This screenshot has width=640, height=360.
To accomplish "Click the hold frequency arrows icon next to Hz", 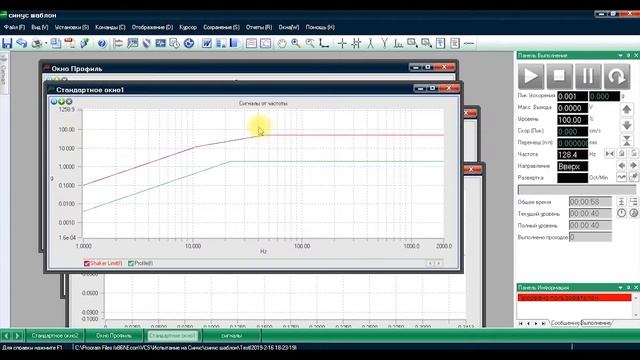I will (x=609, y=154).
